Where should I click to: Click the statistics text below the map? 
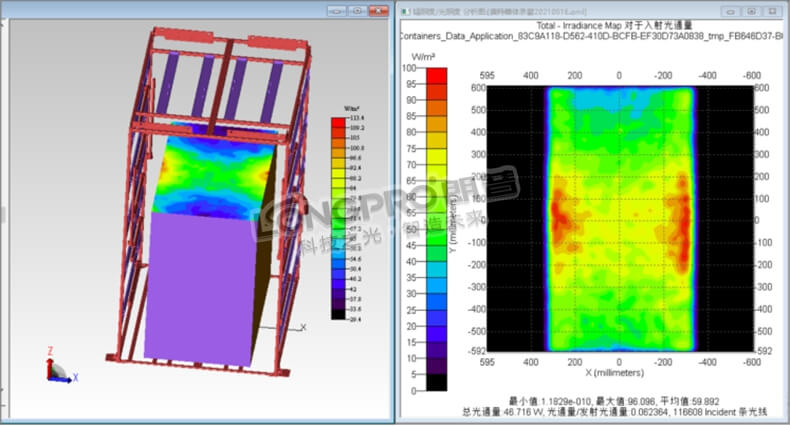click(x=618, y=405)
